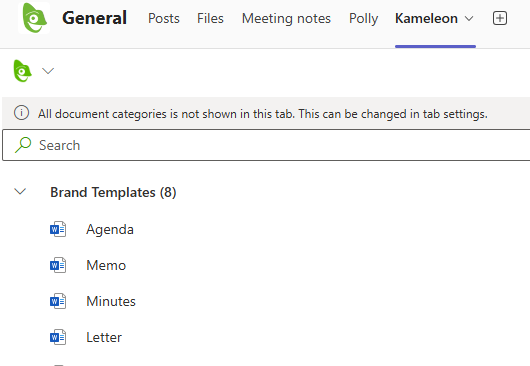Select the Polly tab
This screenshot has height=366, width=530.
pyautogui.click(x=363, y=18)
